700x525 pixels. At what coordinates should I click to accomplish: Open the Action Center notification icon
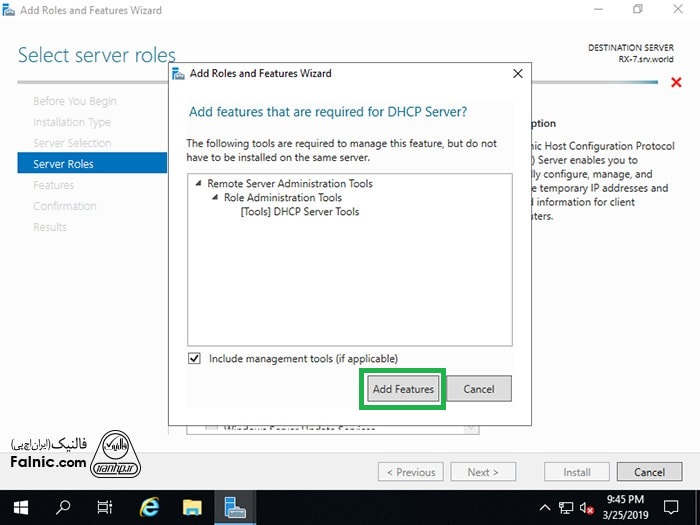(678, 508)
